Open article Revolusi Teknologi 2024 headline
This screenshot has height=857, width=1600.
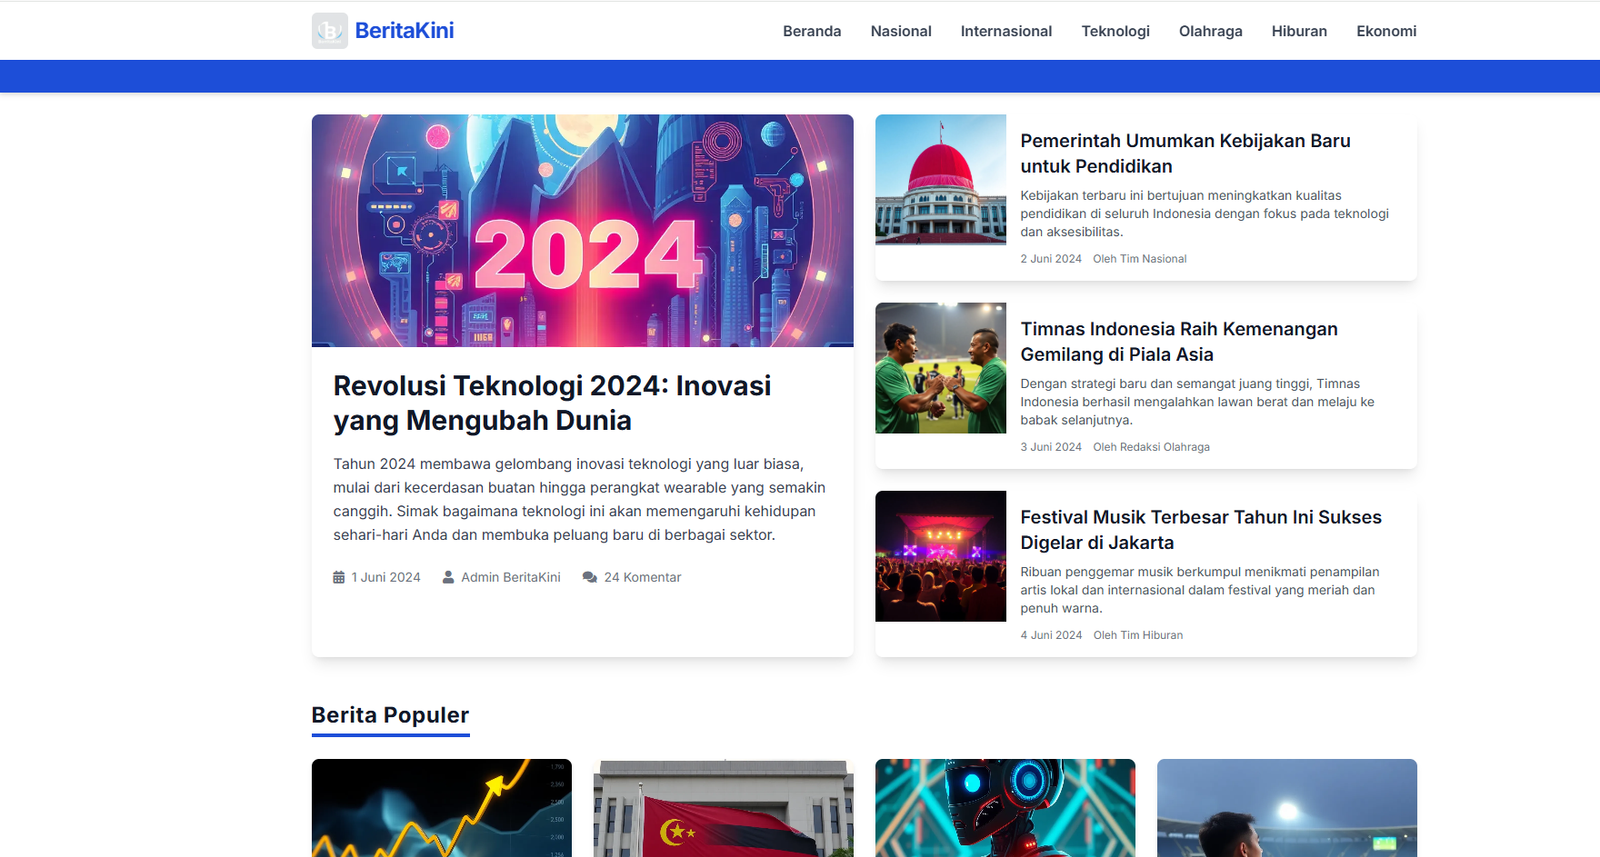click(552, 403)
